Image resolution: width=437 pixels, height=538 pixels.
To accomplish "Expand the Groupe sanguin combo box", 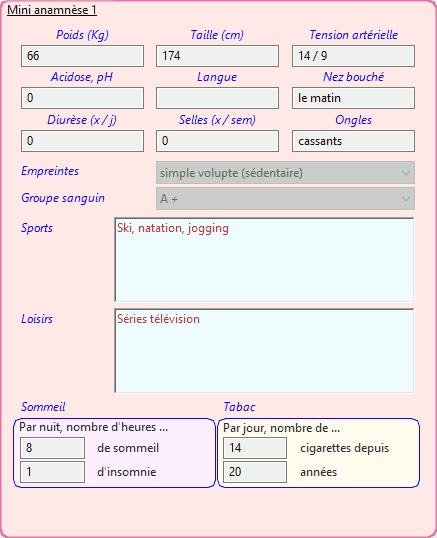I will click(x=285, y=199).
